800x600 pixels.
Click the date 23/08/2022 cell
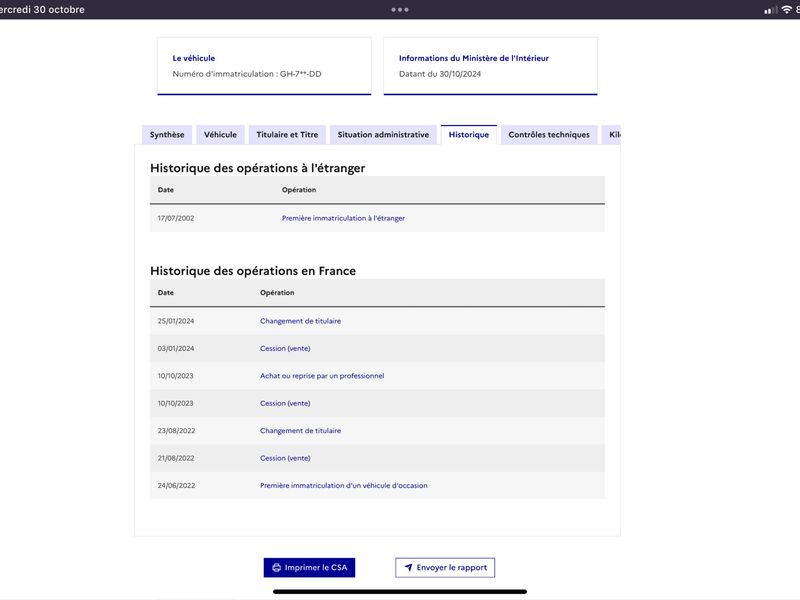[x=177, y=431]
